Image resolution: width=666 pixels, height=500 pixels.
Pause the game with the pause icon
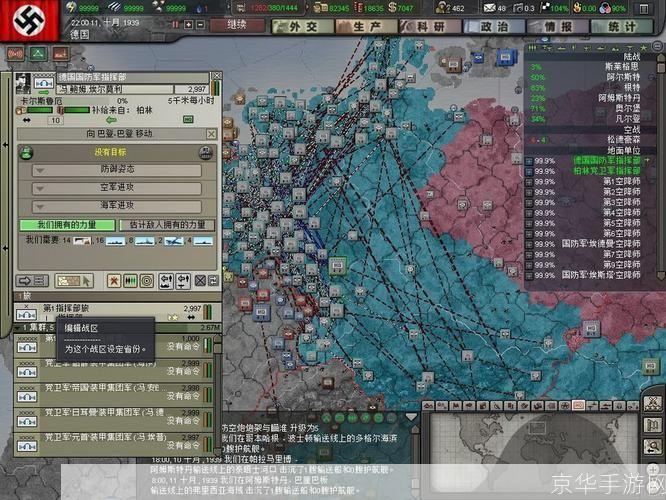175,25
